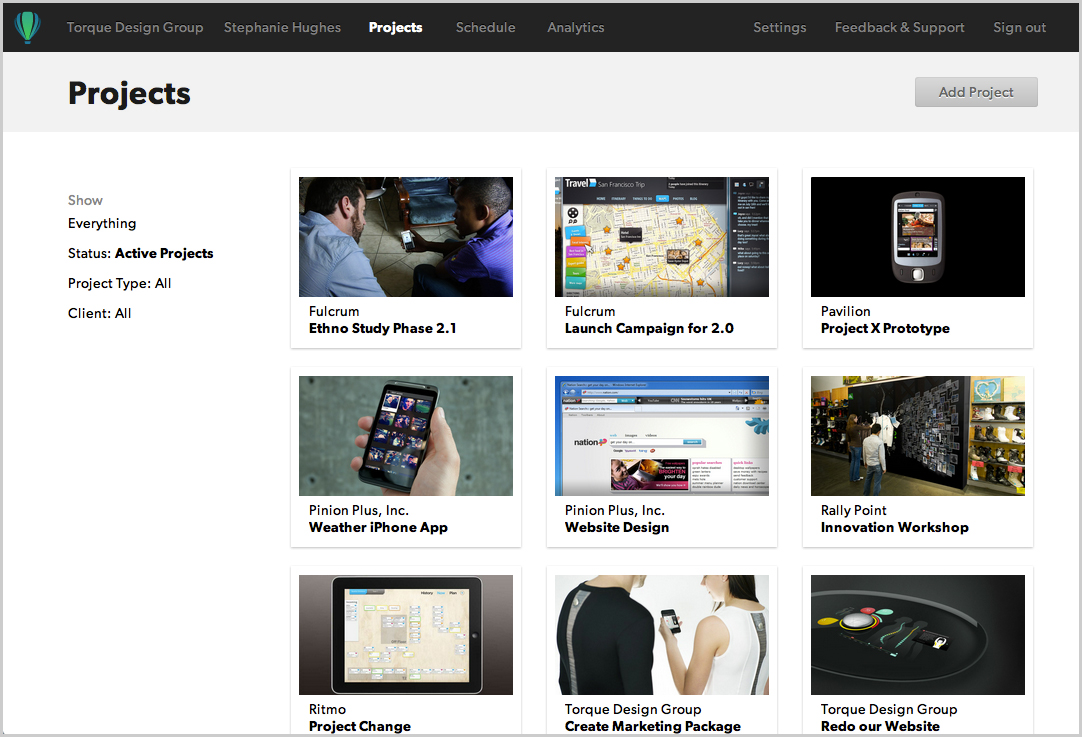Select the Project X Prototype phone image

(917, 237)
